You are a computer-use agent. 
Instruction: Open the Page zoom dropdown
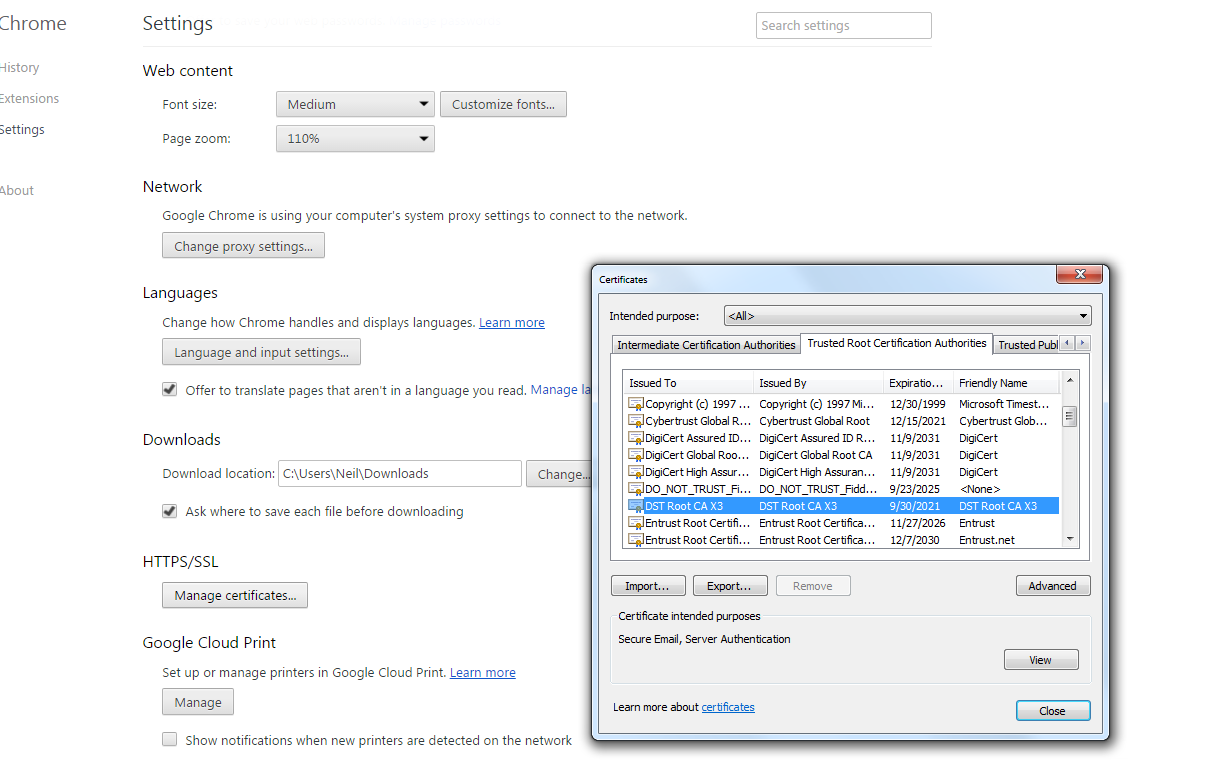tap(355, 138)
